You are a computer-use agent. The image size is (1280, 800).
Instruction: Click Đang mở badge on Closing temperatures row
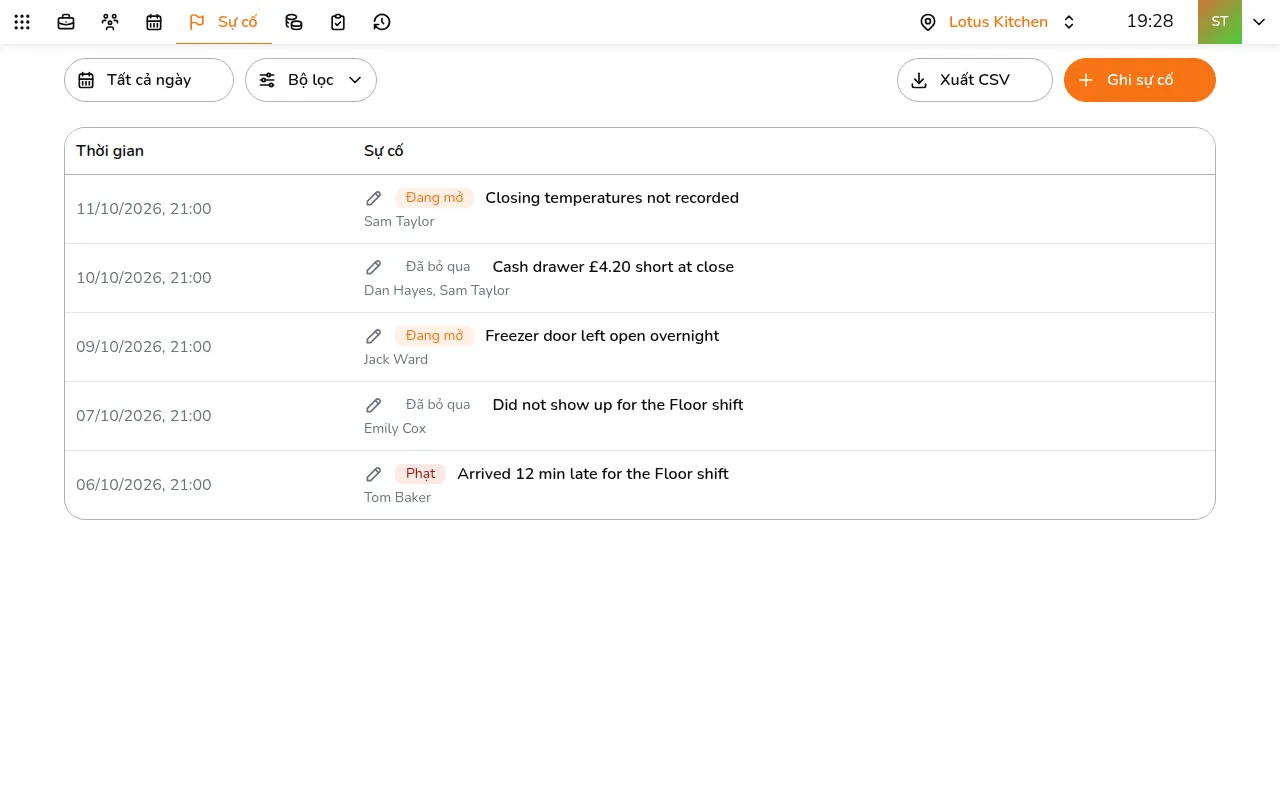click(434, 198)
